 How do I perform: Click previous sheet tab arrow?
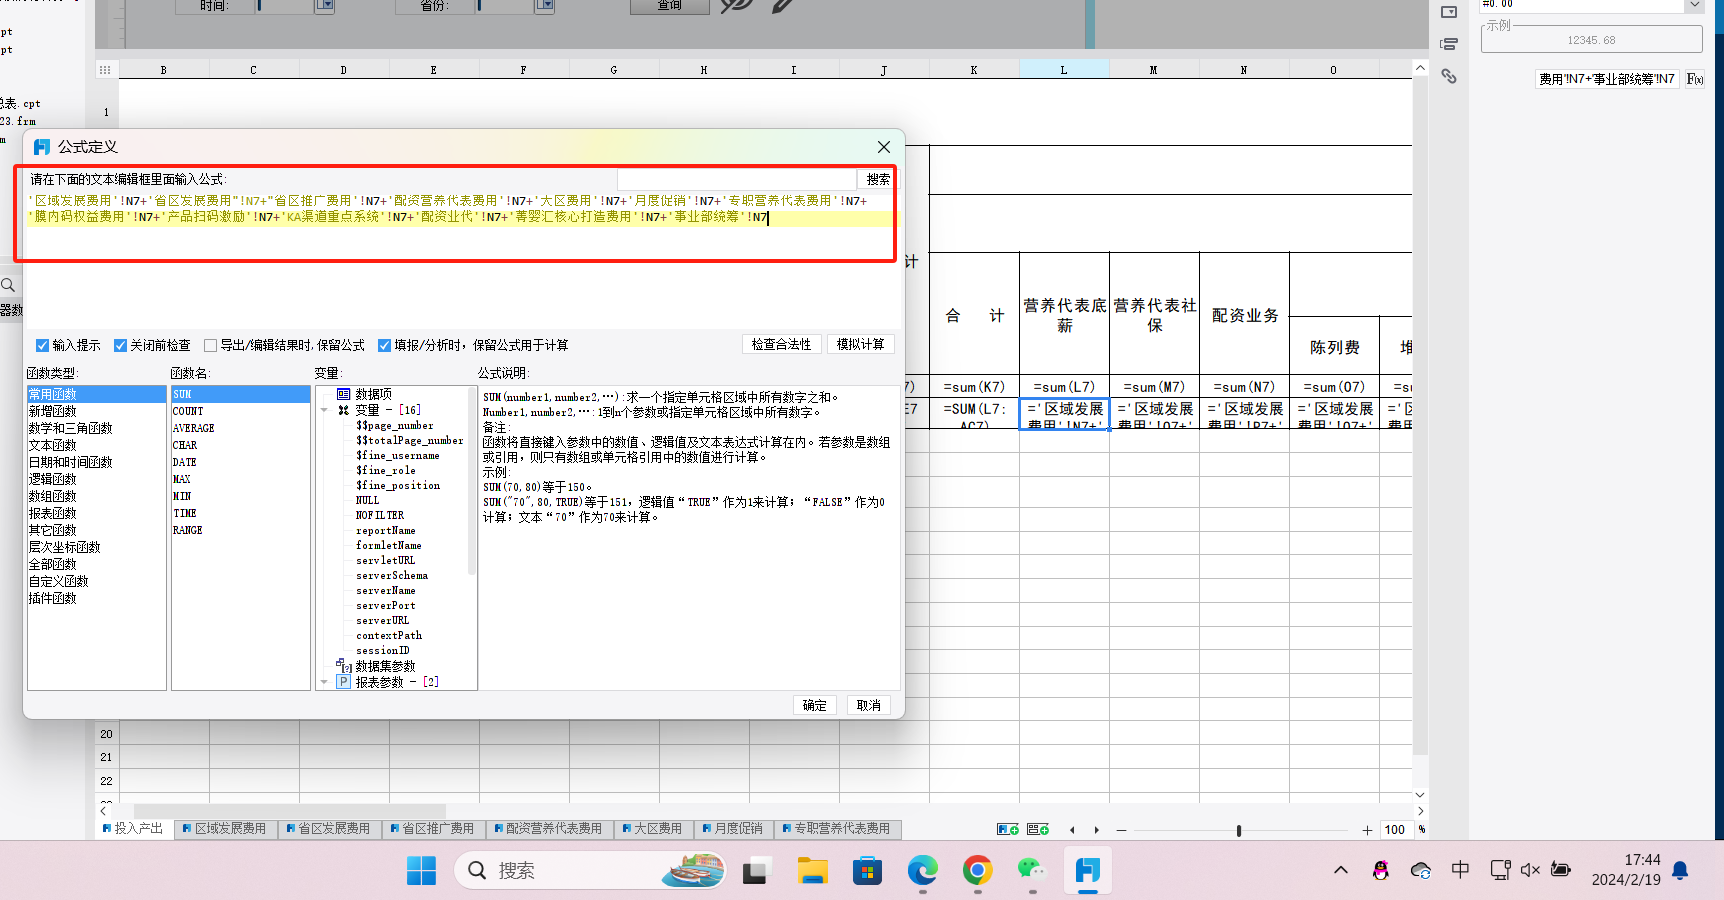1072,829
